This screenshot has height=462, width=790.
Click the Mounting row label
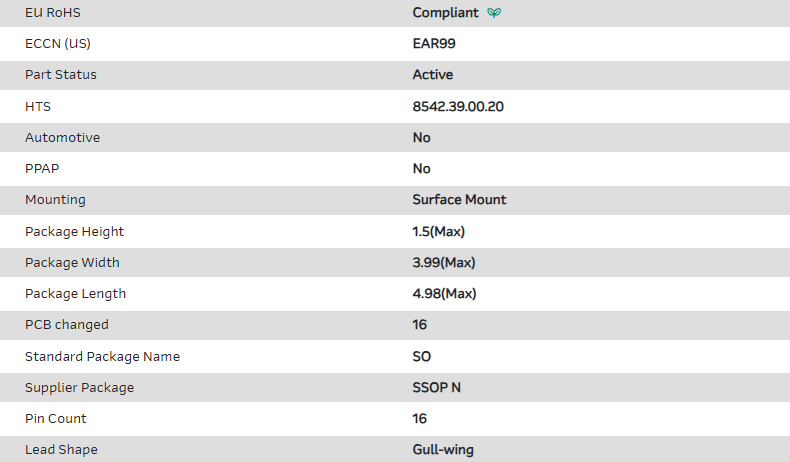[55, 199]
